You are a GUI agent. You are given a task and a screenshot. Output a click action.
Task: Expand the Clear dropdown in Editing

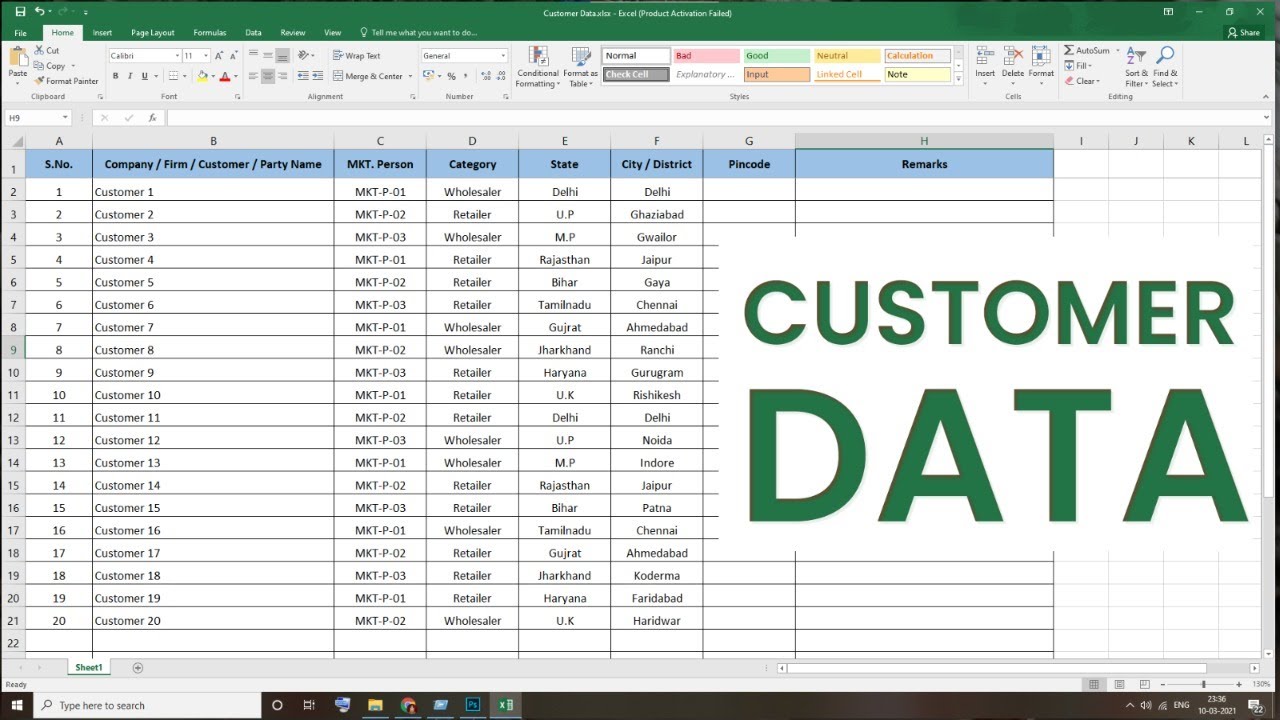pos(1098,81)
